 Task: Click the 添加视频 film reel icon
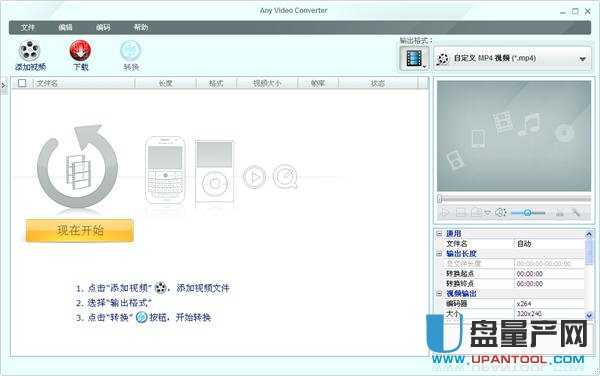(29, 51)
